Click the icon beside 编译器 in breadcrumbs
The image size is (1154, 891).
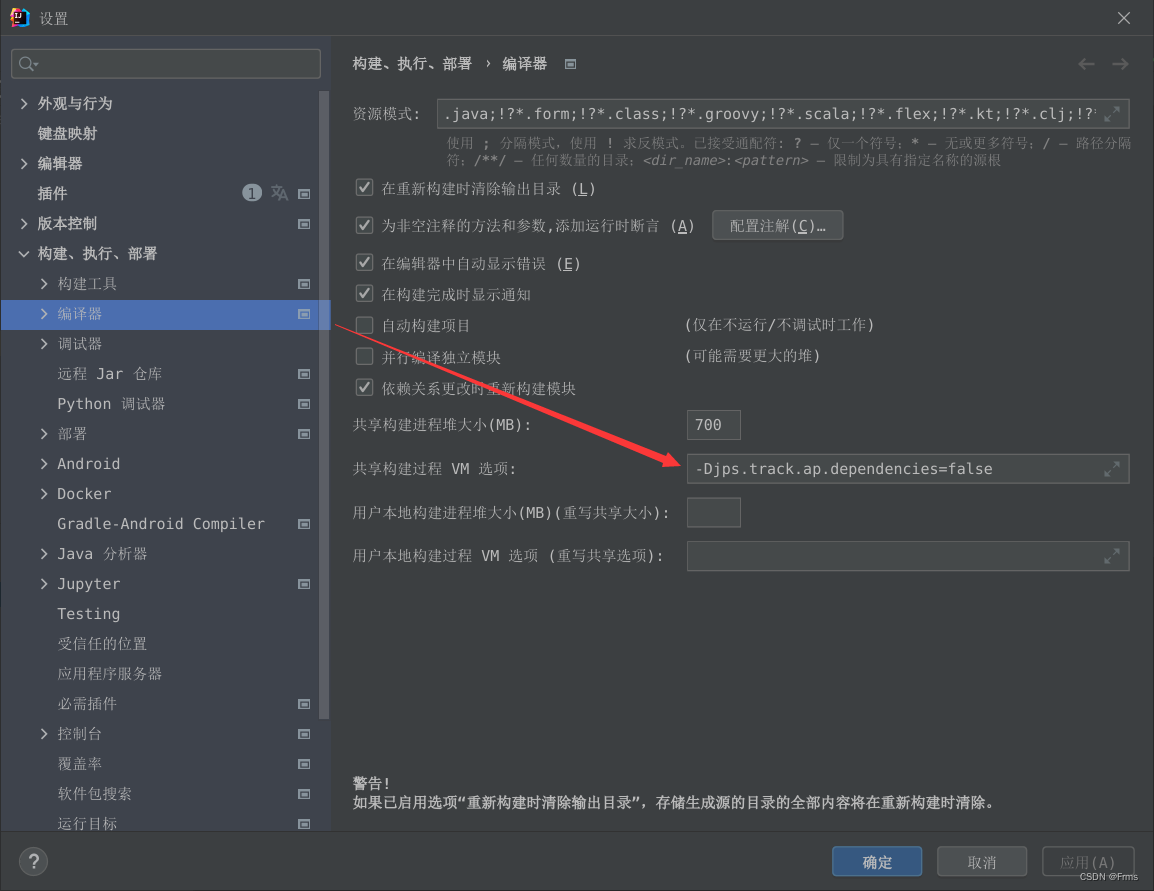coord(569,63)
